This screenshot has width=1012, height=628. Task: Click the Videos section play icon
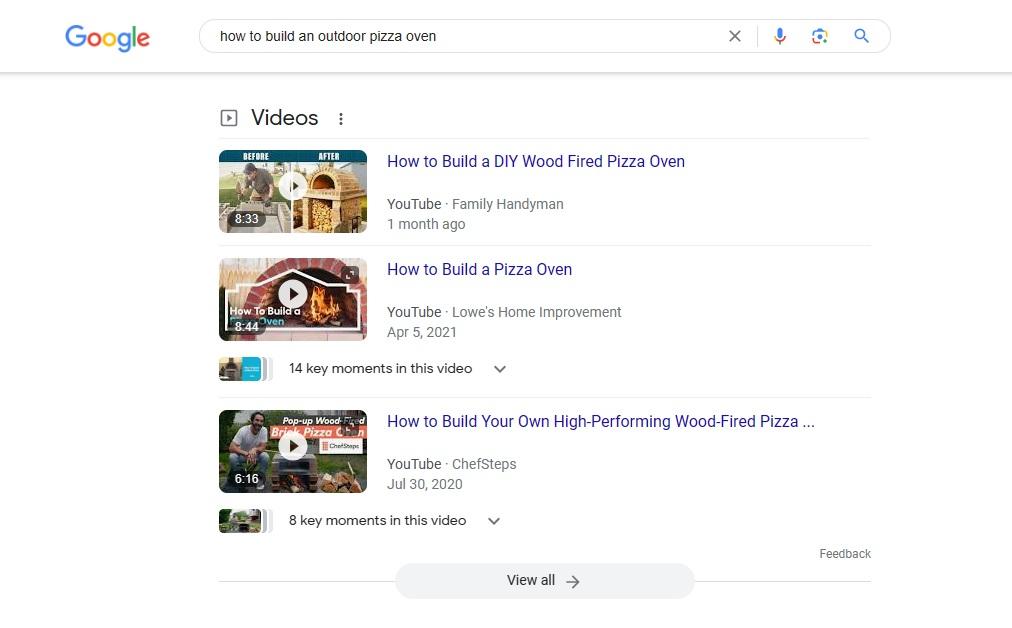tap(229, 118)
